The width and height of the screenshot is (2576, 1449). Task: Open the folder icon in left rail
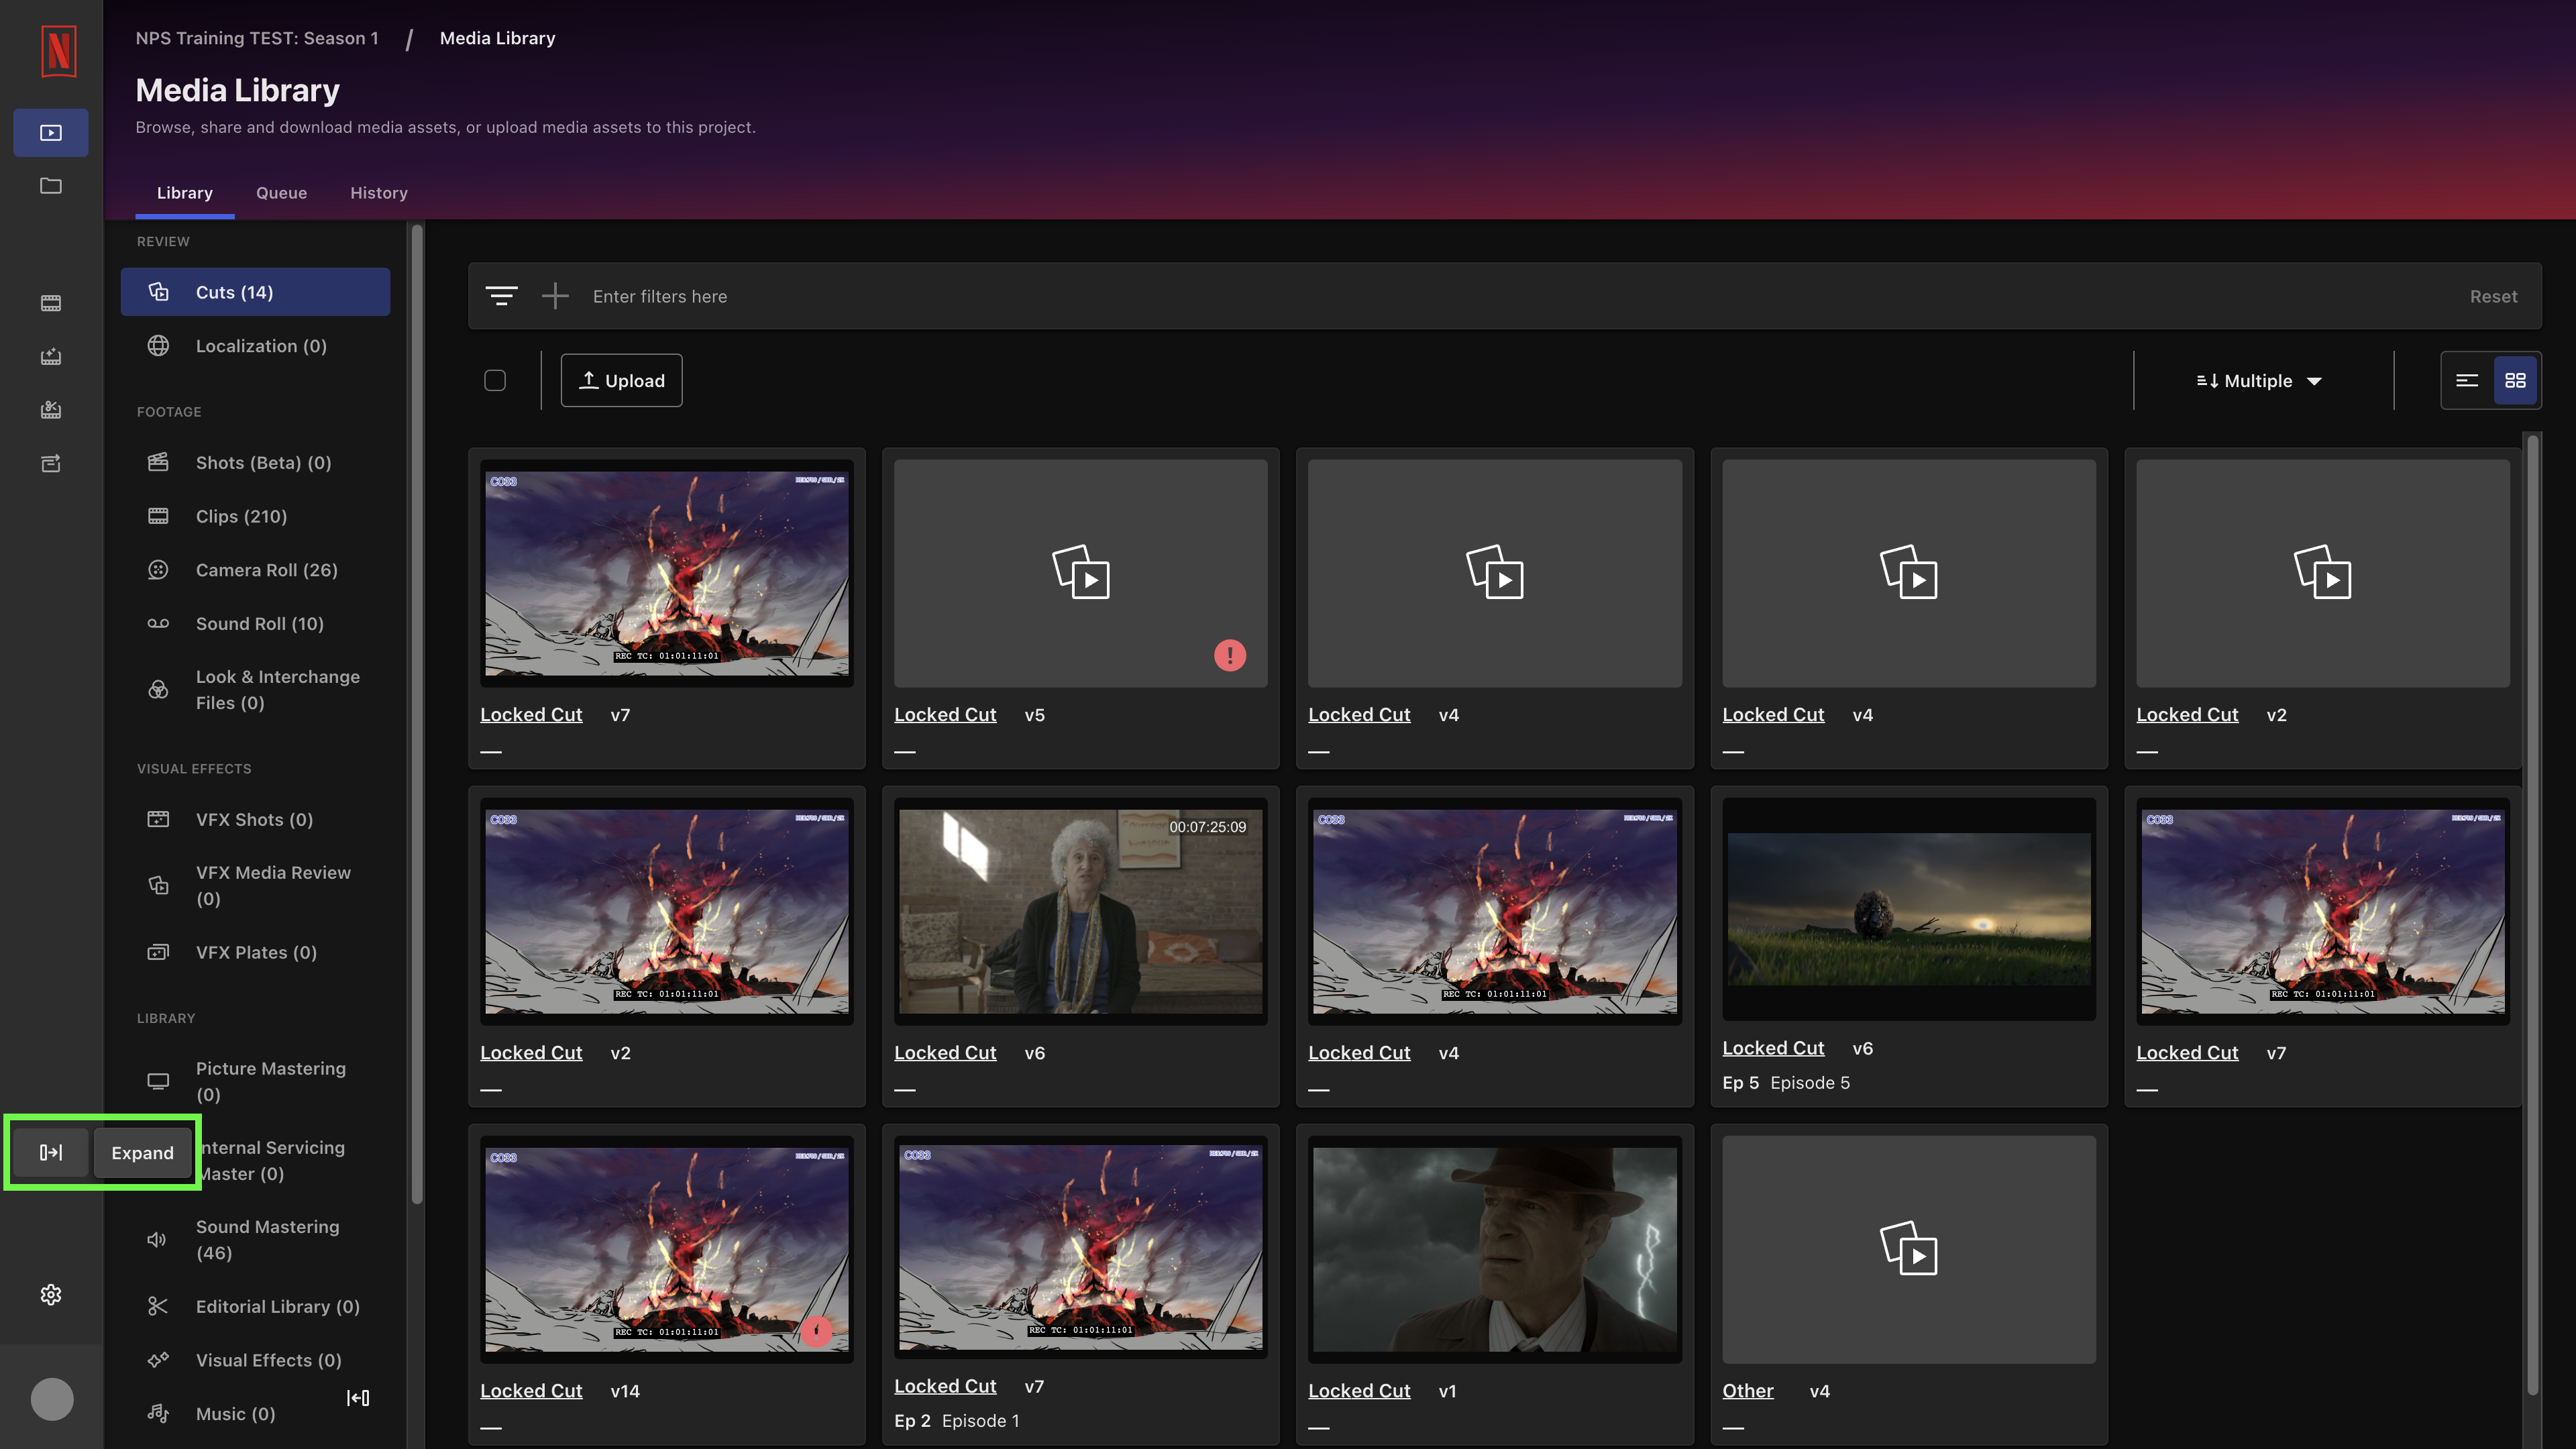click(51, 186)
